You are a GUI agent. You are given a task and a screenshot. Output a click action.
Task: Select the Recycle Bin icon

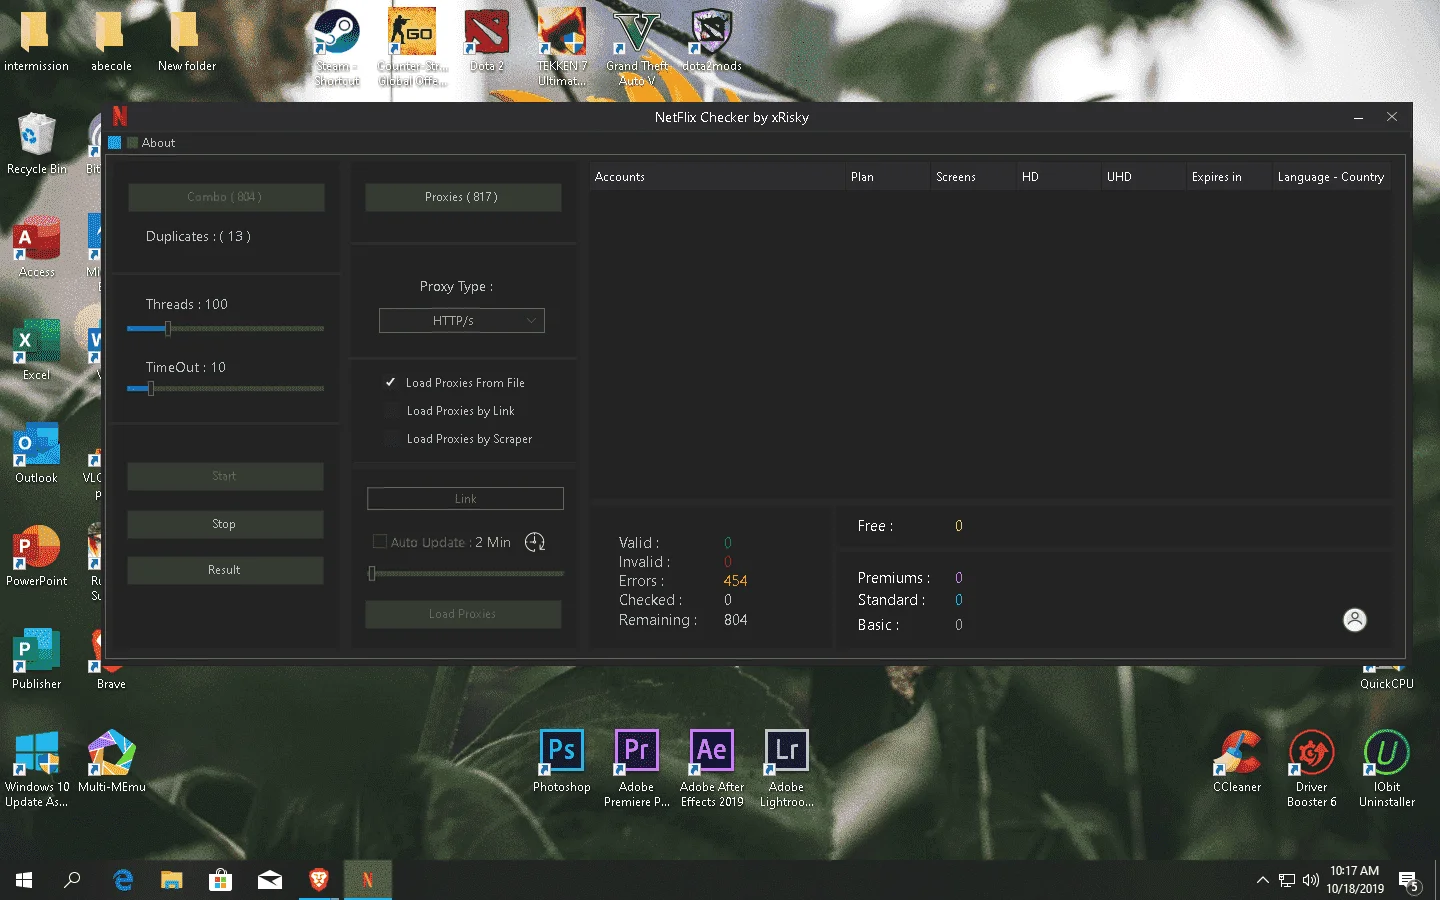click(37, 144)
